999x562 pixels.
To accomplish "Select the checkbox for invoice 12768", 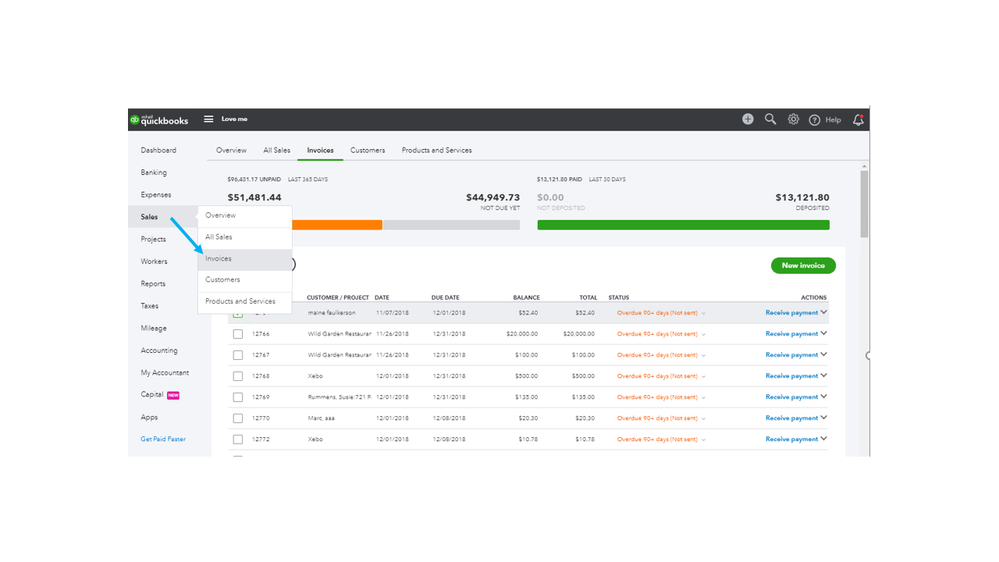I will [x=238, y=376].
